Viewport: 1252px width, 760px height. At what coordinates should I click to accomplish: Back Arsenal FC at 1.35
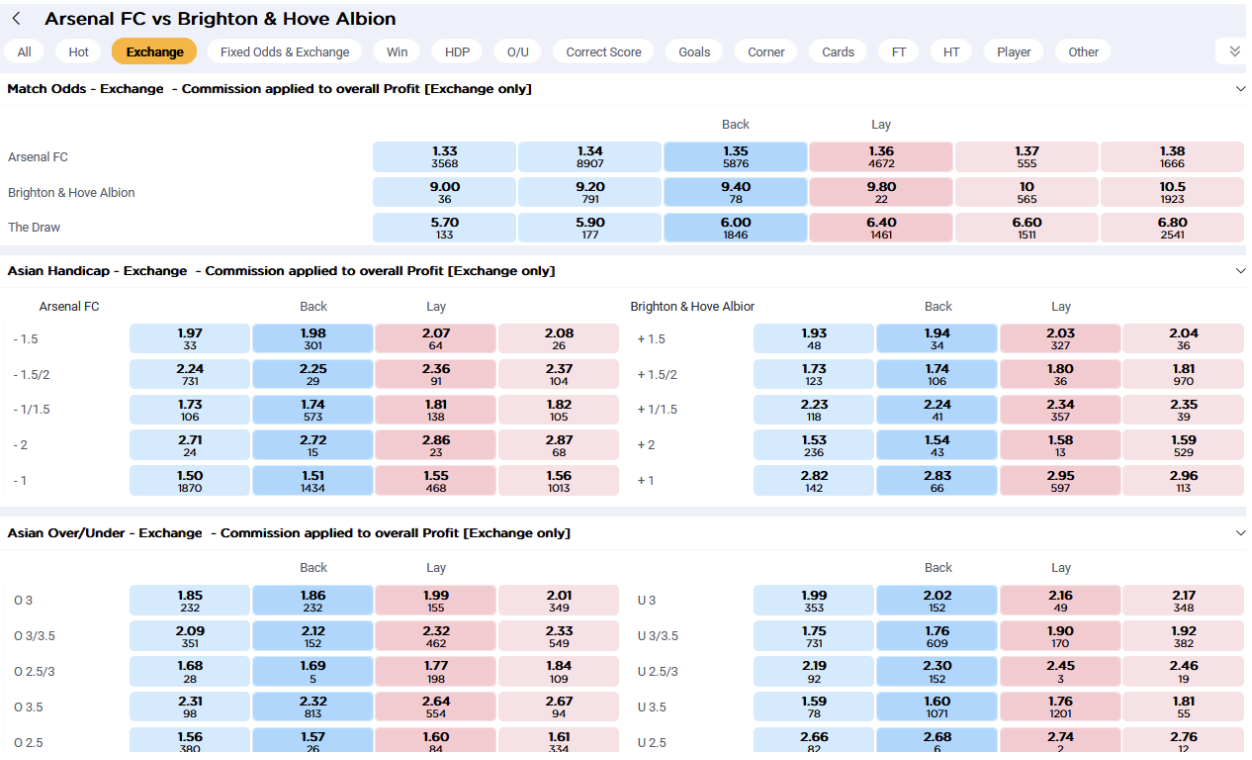(x=735, y=157)
